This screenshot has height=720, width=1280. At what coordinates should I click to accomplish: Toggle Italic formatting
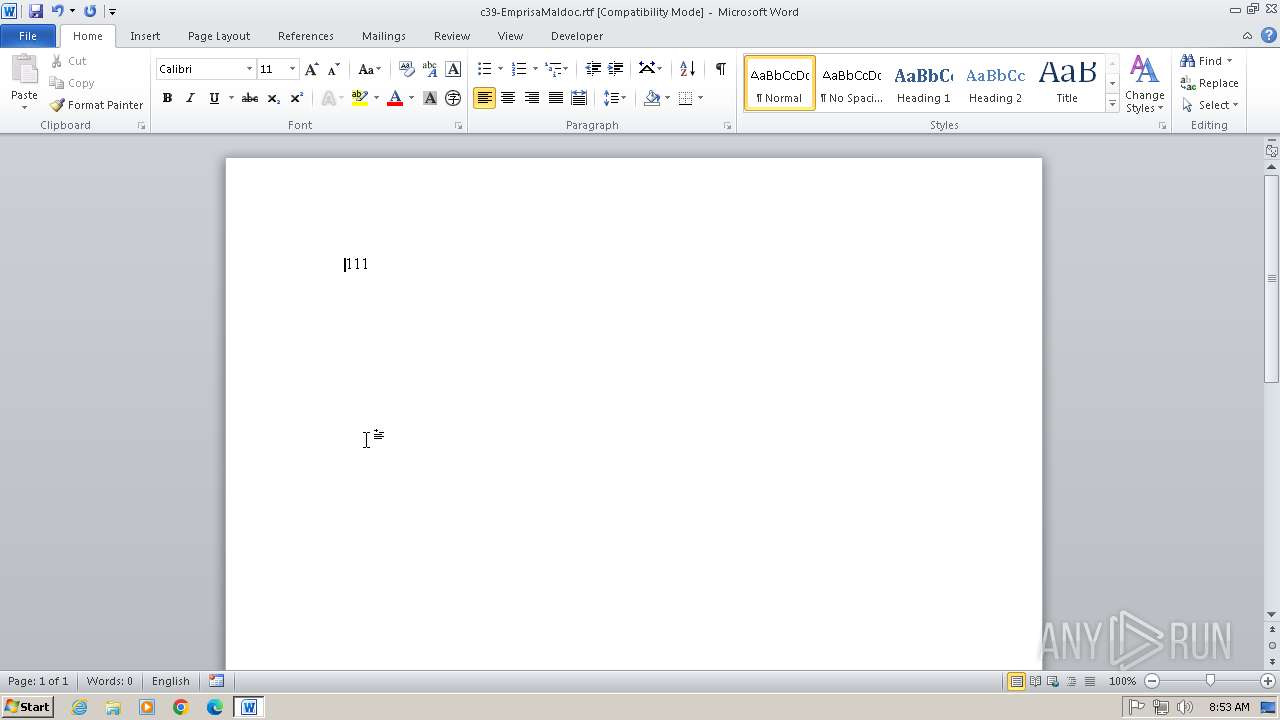pos(190,98)
